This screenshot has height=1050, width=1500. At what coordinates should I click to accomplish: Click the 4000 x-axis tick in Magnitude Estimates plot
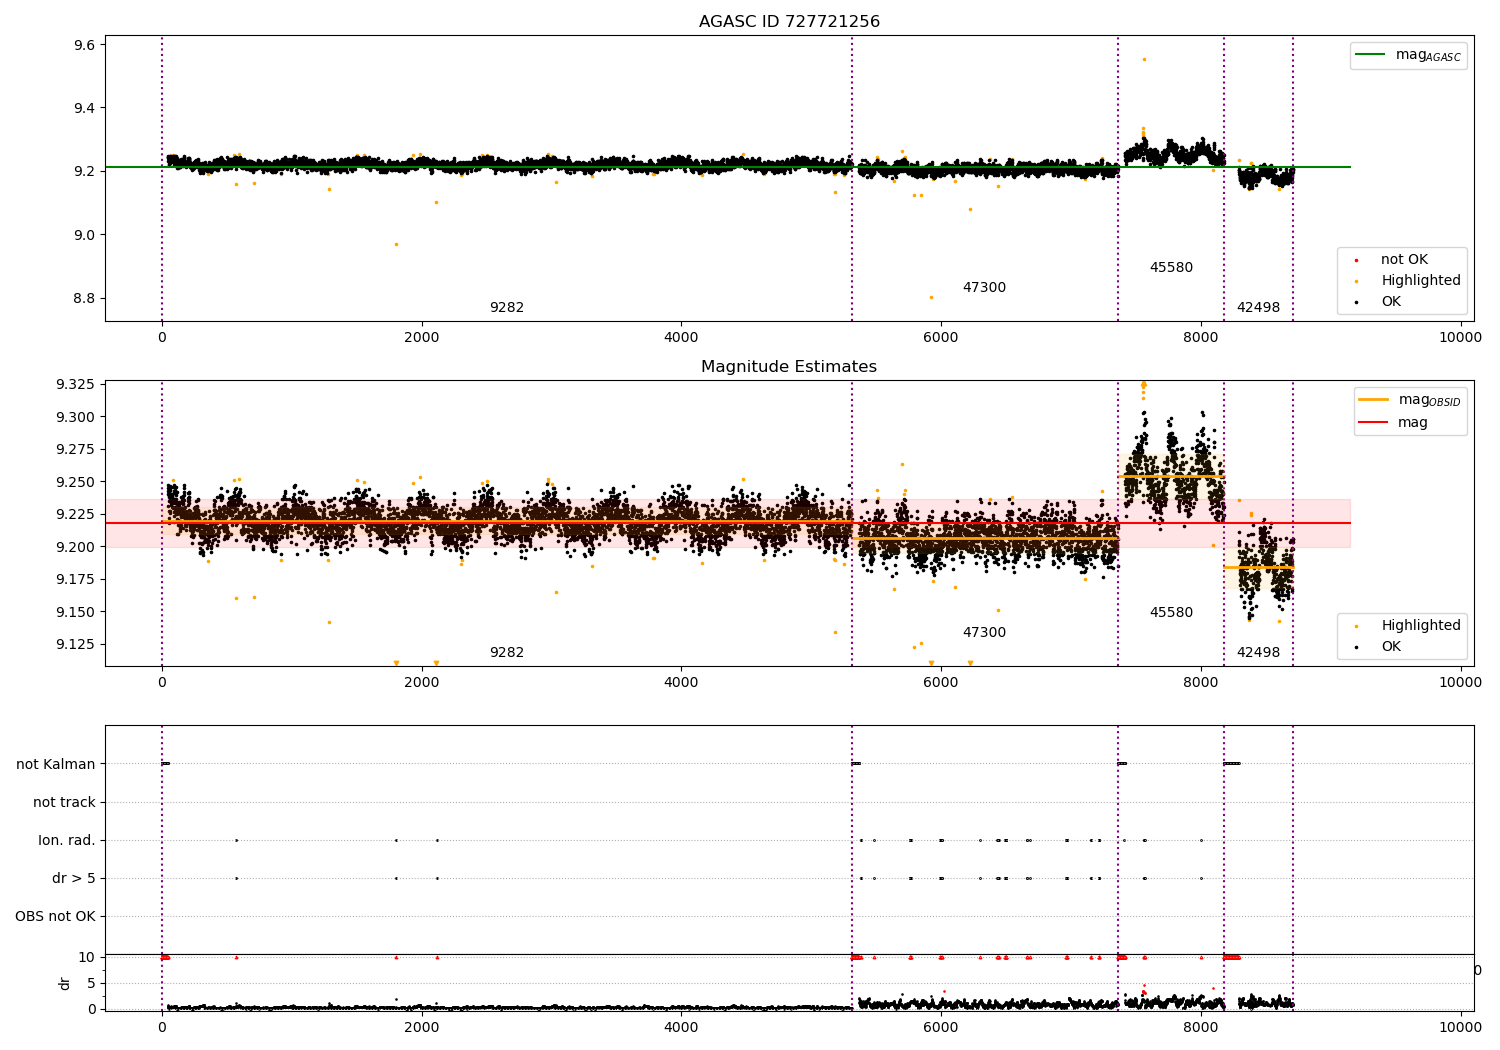tap(681, 683)
